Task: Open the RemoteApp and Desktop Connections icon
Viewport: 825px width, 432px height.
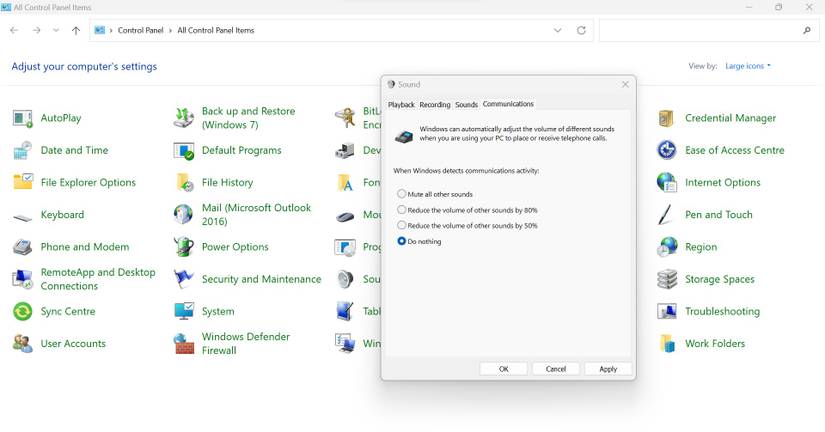Action: [x=23, y=279]
